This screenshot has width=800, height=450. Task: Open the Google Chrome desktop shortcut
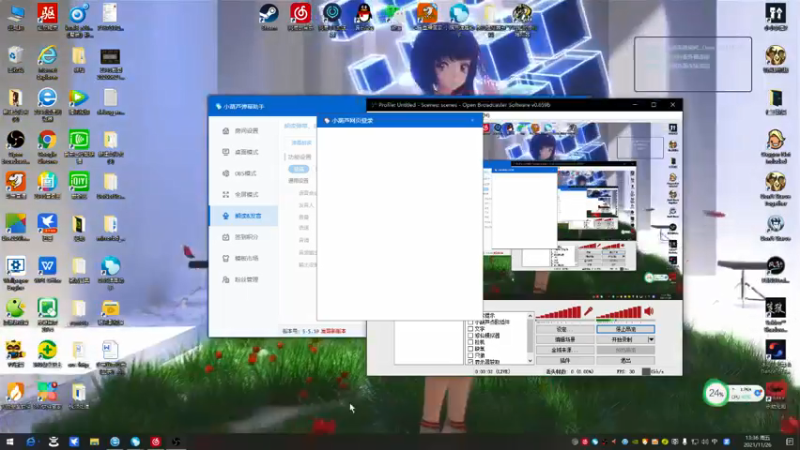click(x=47, y=147)
